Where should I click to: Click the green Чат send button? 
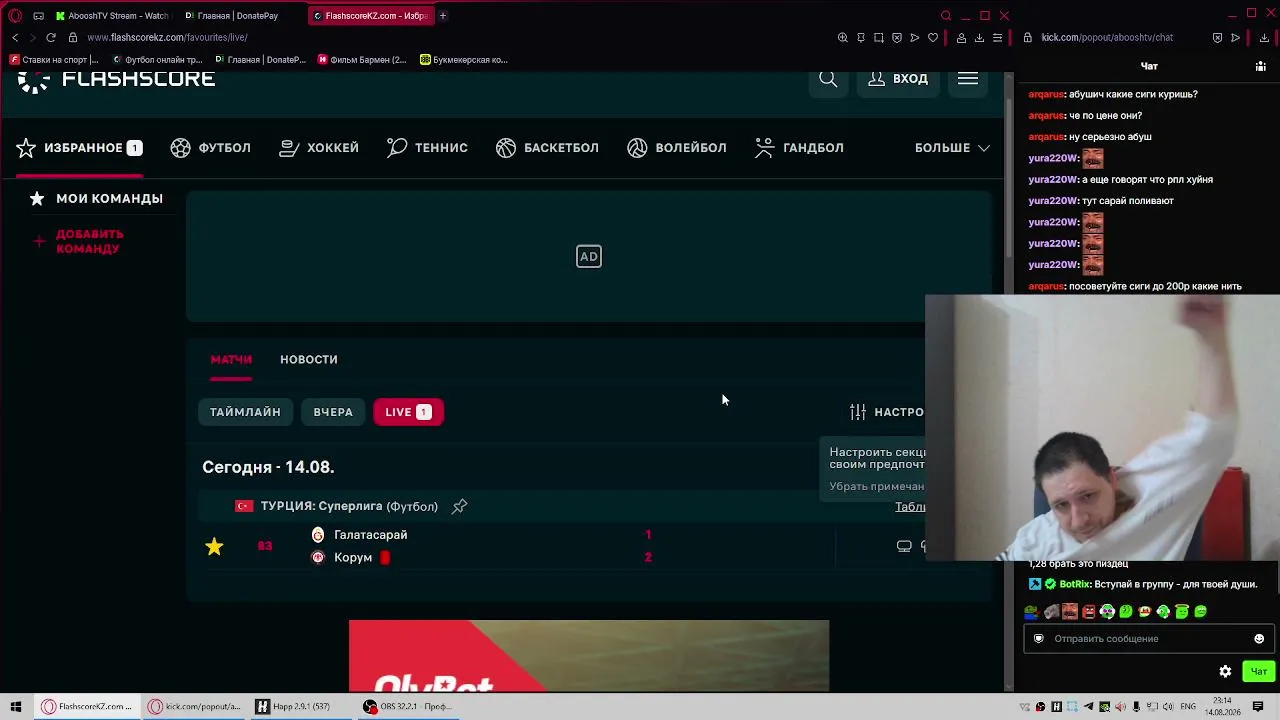pos(1258,672)
